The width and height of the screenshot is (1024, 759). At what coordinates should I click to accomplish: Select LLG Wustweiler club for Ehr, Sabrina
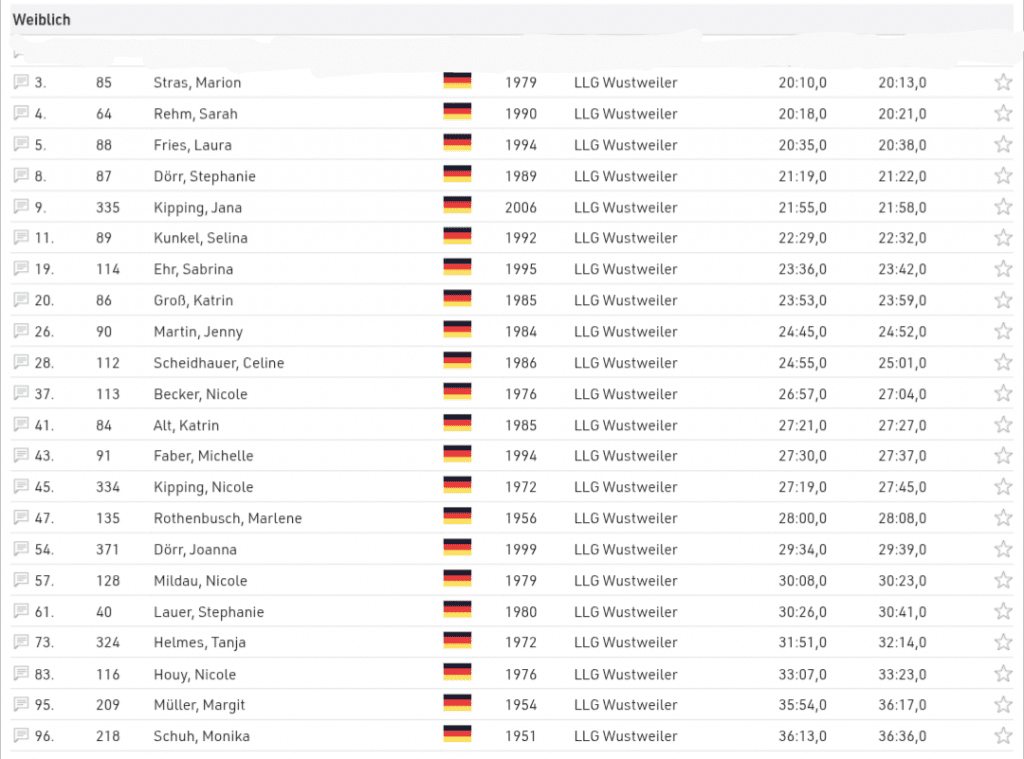pos(625,269)
